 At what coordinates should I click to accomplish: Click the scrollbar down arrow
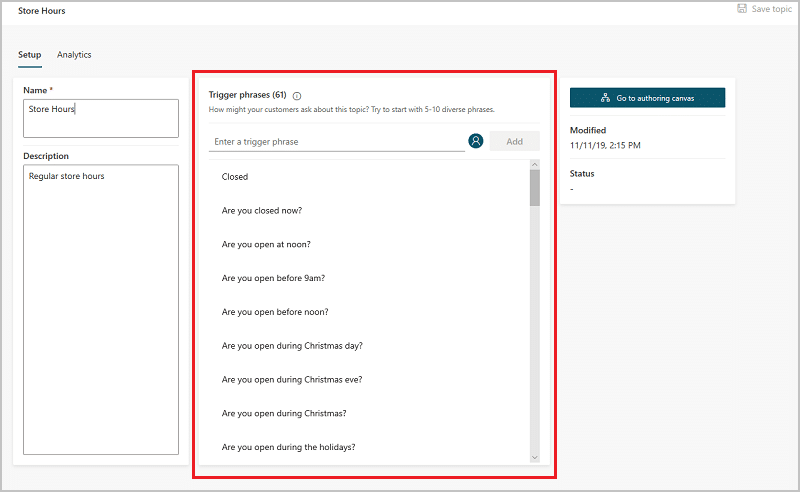pos(535,457)
